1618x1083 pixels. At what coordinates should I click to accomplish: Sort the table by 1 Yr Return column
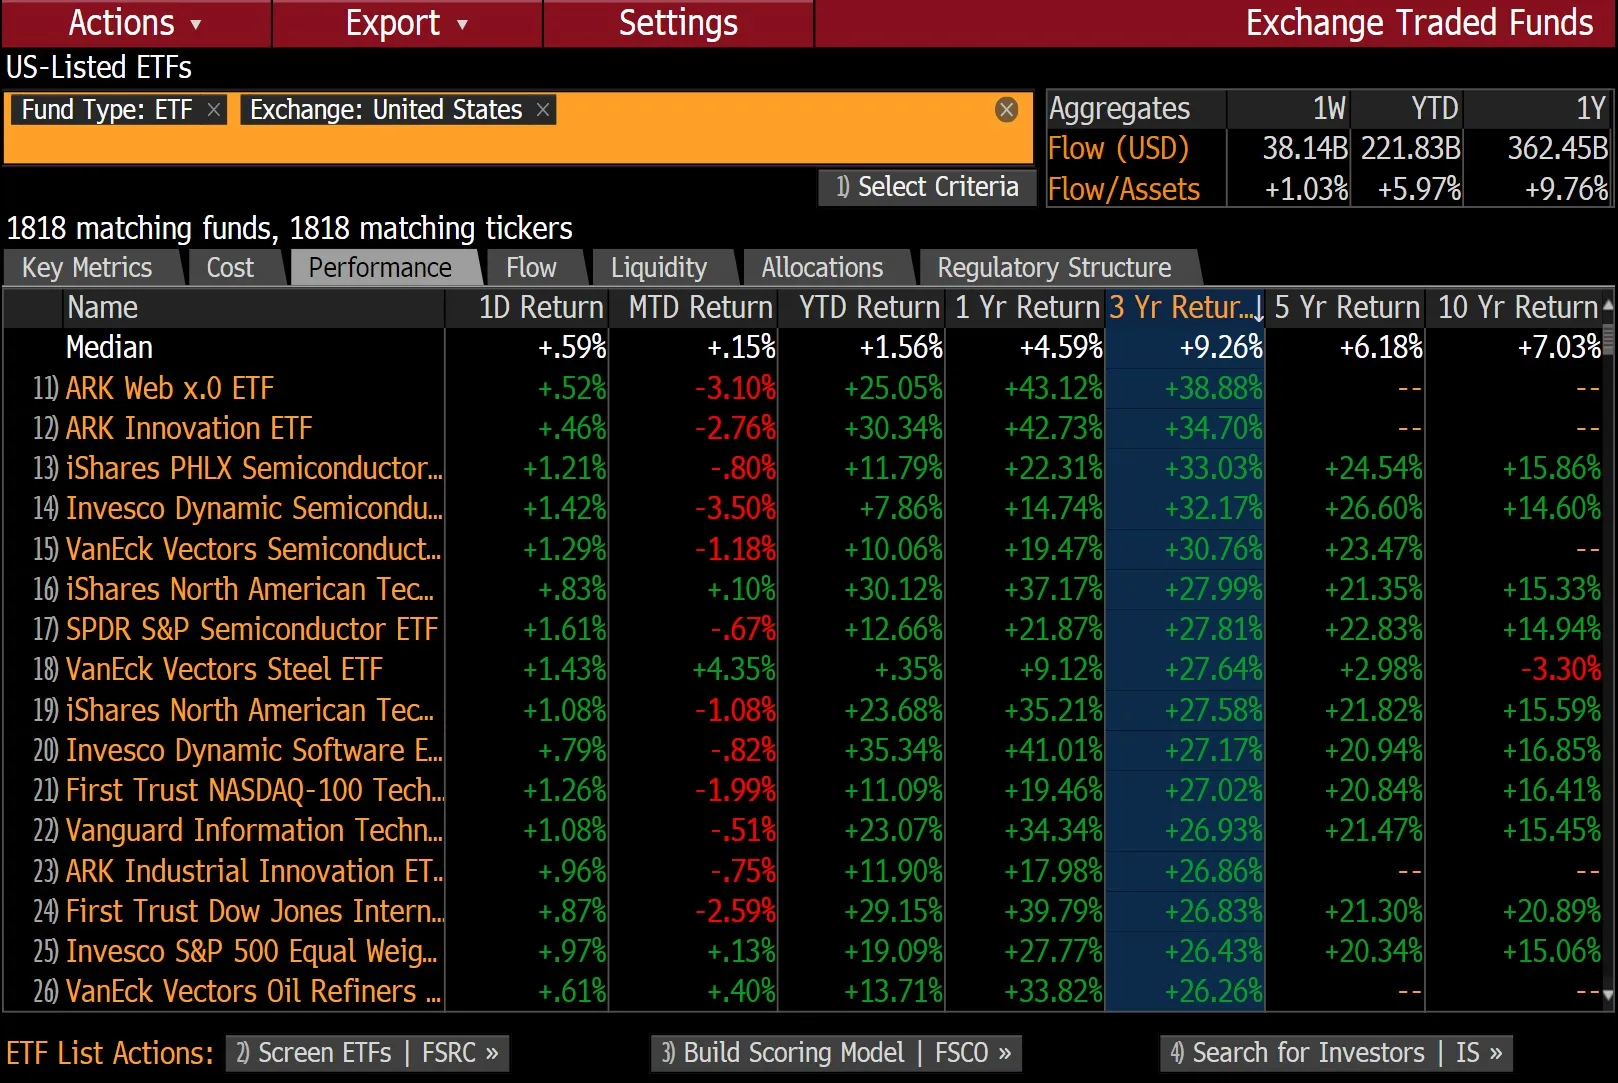point(1026,308)
